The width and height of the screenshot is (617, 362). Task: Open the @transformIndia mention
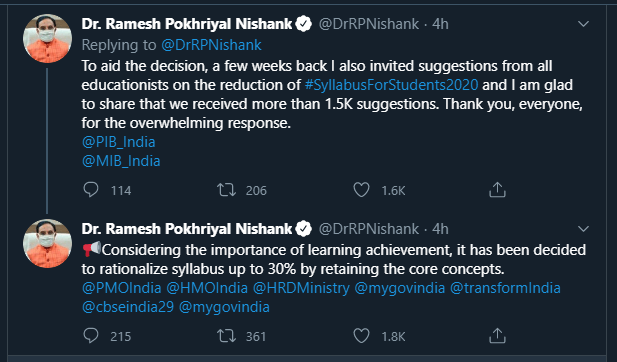click(505, 288)
